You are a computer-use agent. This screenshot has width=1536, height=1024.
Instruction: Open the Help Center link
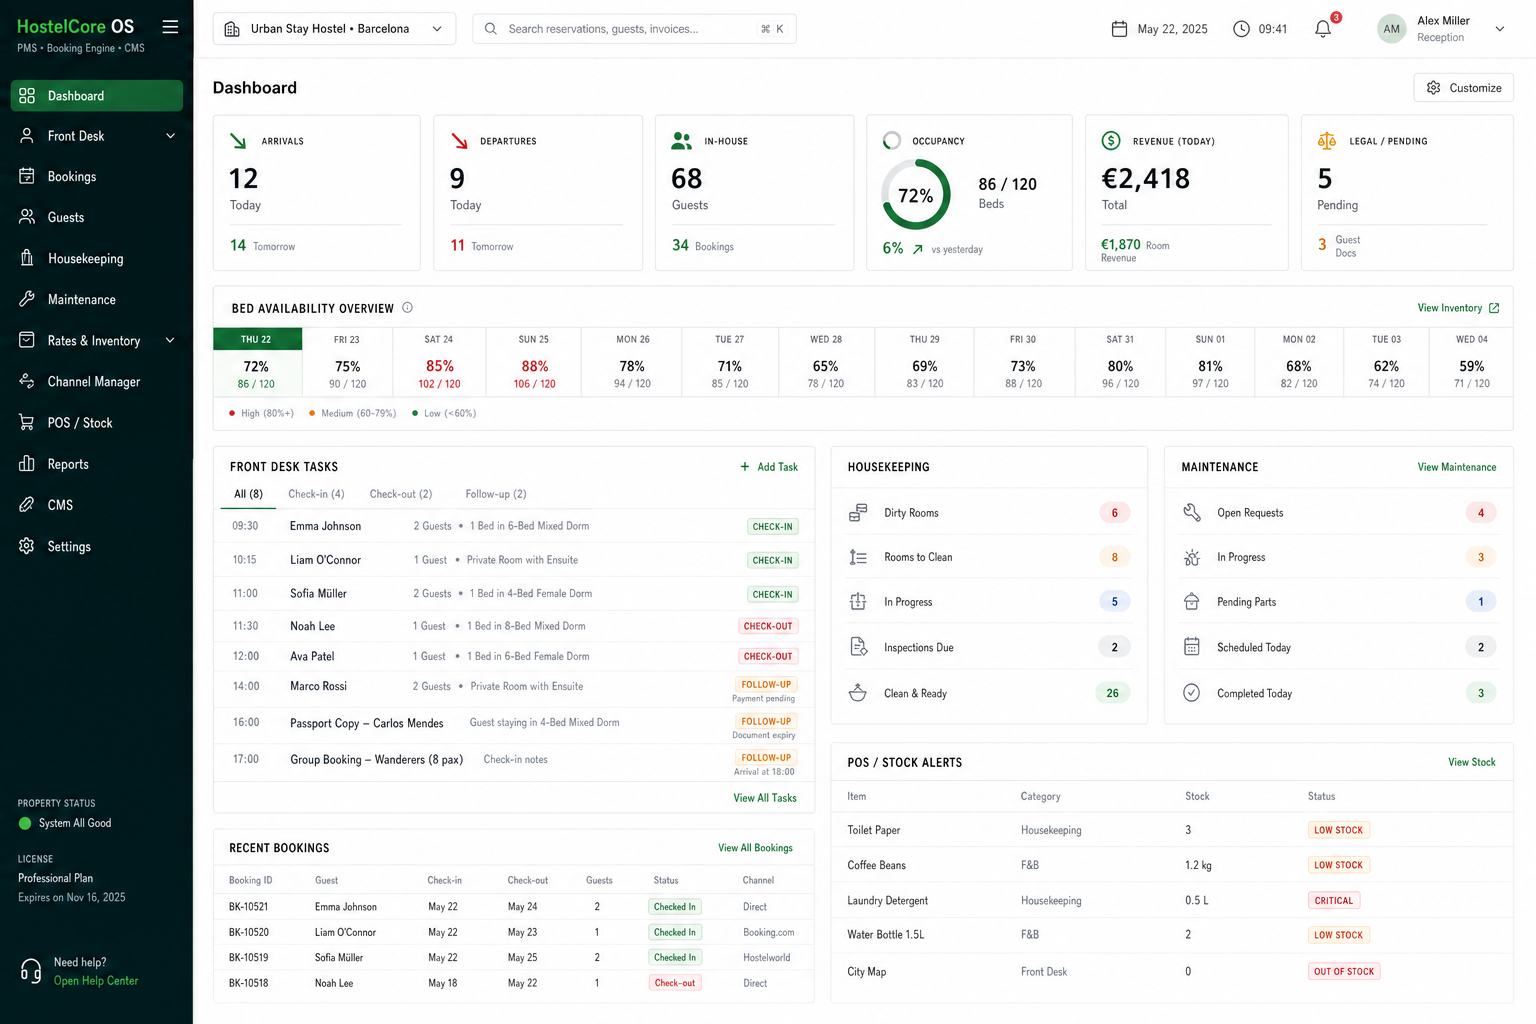[96, 981]
